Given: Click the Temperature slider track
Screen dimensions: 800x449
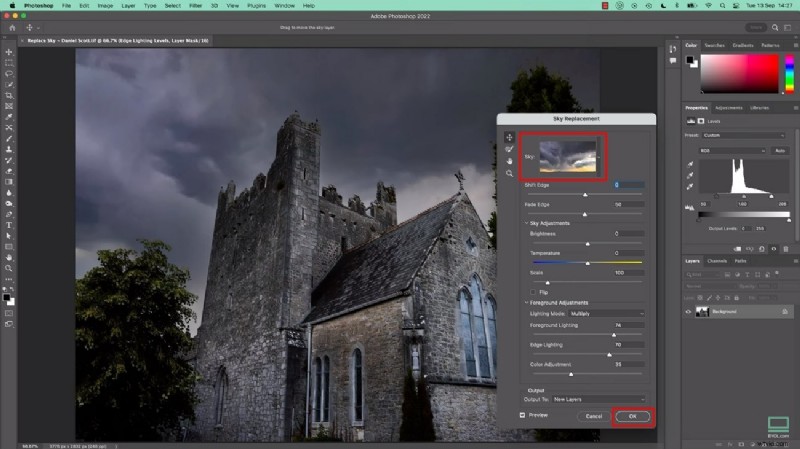Looking at the screenshot, I should coord(587,262).
